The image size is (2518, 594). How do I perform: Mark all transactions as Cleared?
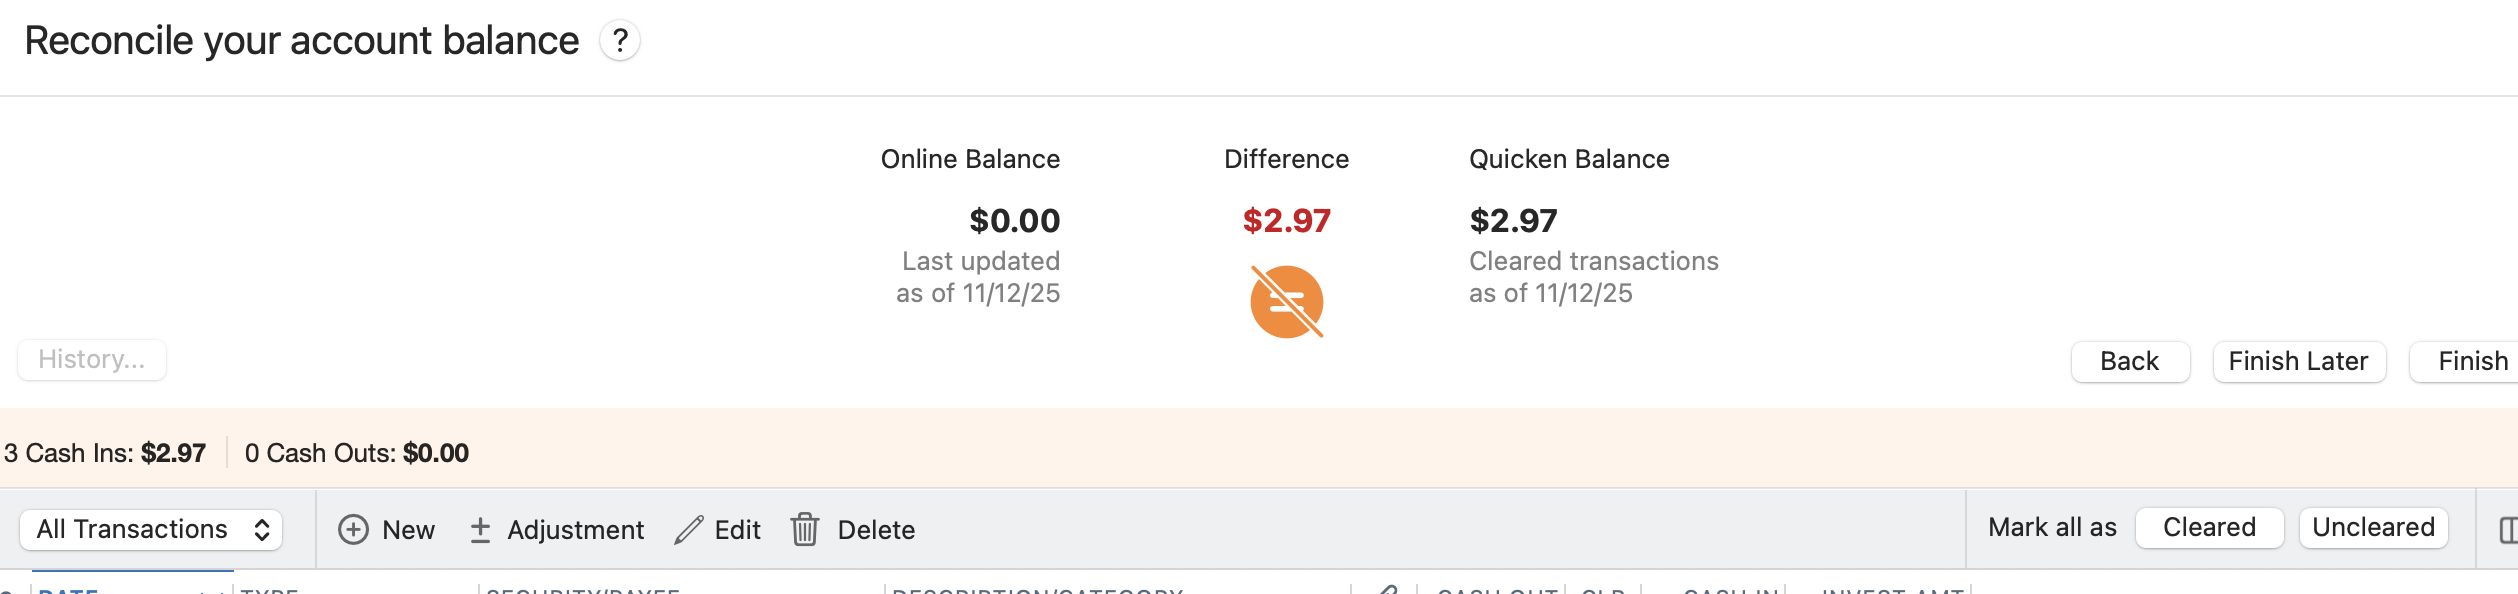point(2208,527)
